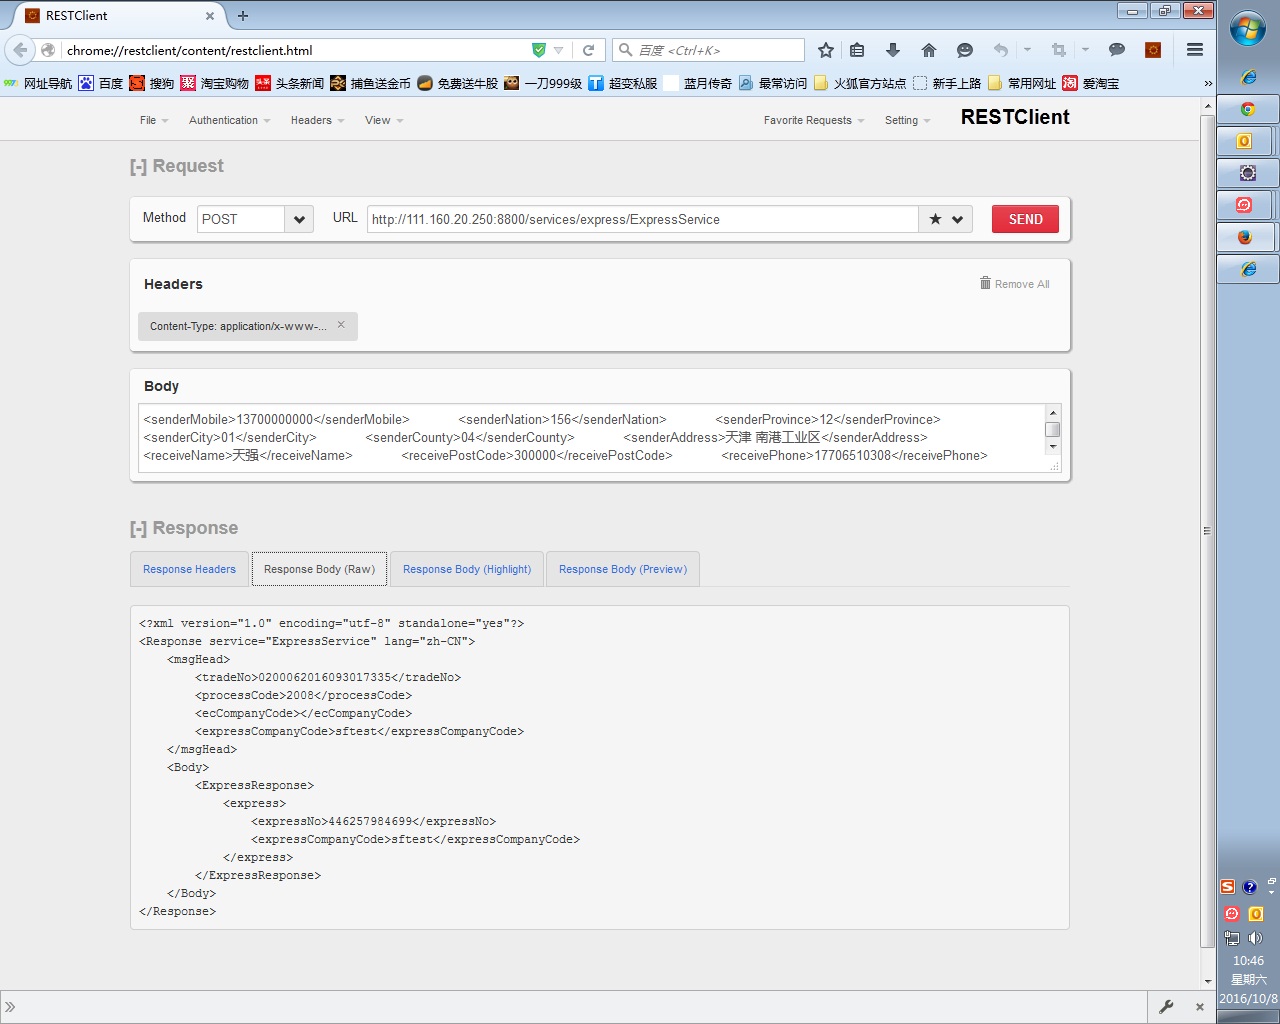Open the favorite URL star dropdown
Screen dimensions: 1280x1024
click(946, 219)
